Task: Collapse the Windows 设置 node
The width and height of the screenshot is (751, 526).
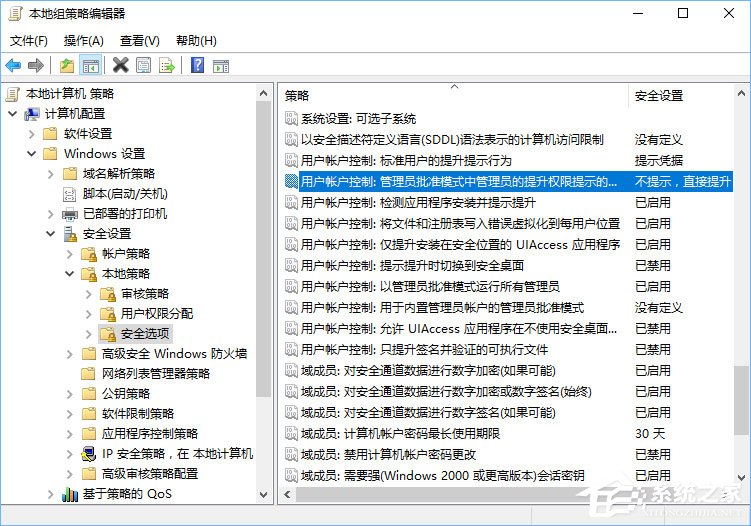Action: (32, 154)
